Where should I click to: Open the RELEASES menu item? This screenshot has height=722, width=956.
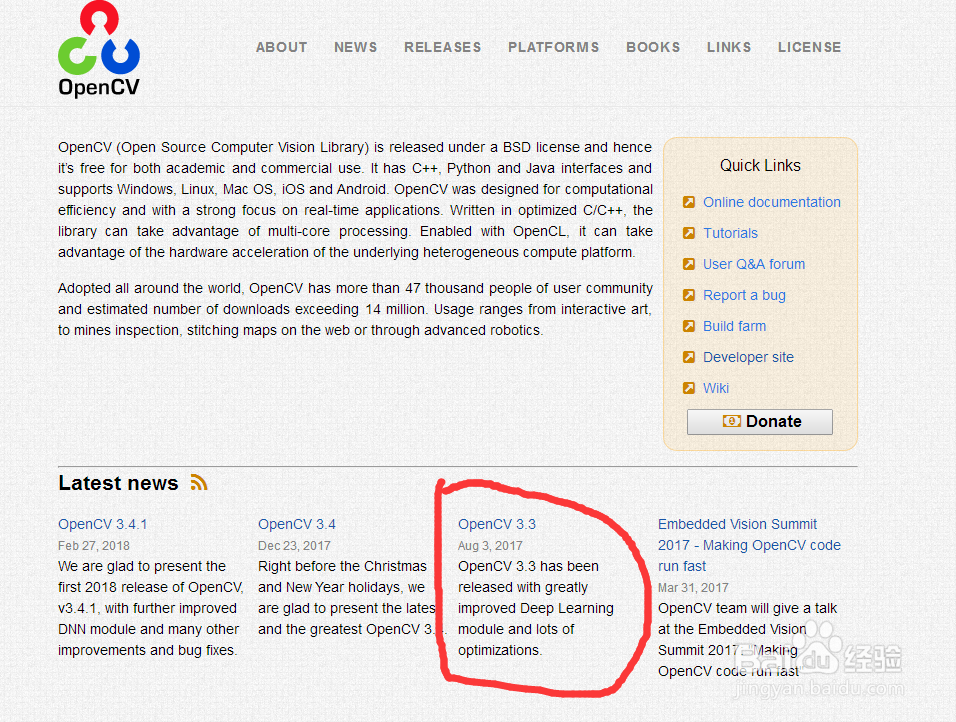[443, 47]
